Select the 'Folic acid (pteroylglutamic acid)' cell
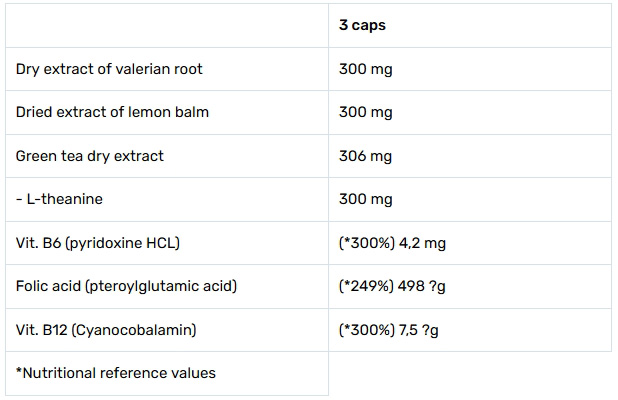This screenshot has width=618, height=400. coord(126,286)
